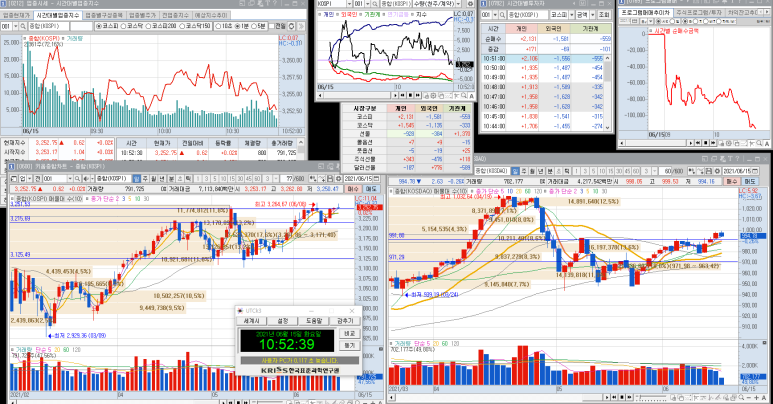Select the 코스피200 radio button
The height and width of the screenshot is (404, 773).
click(148, 26)
